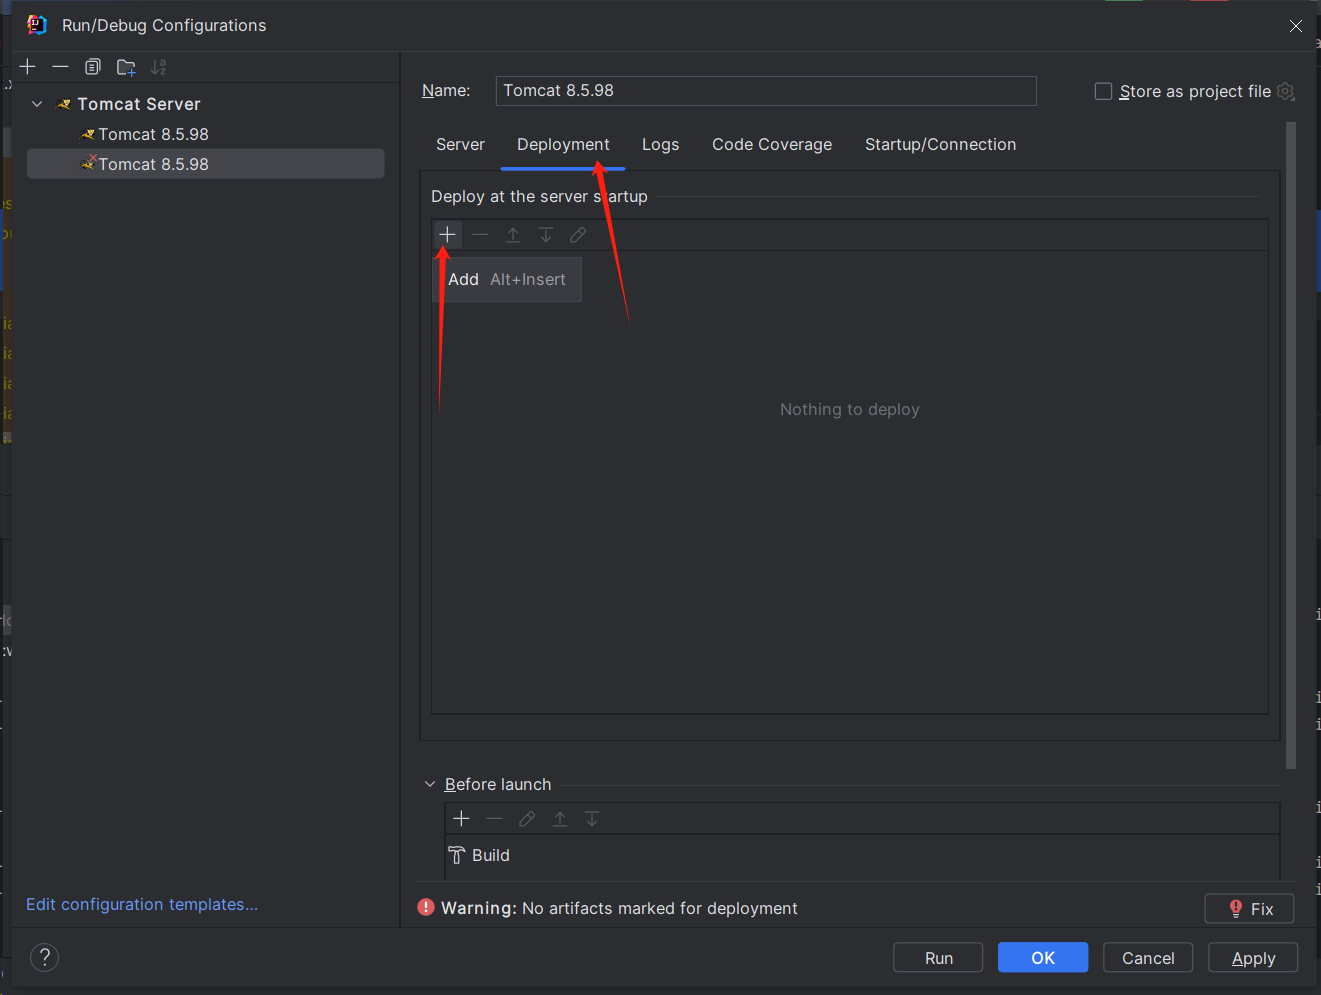Click the 'Nothing to deploy' text
Screen dimensions: 1321x995
(x=850, y=409)
